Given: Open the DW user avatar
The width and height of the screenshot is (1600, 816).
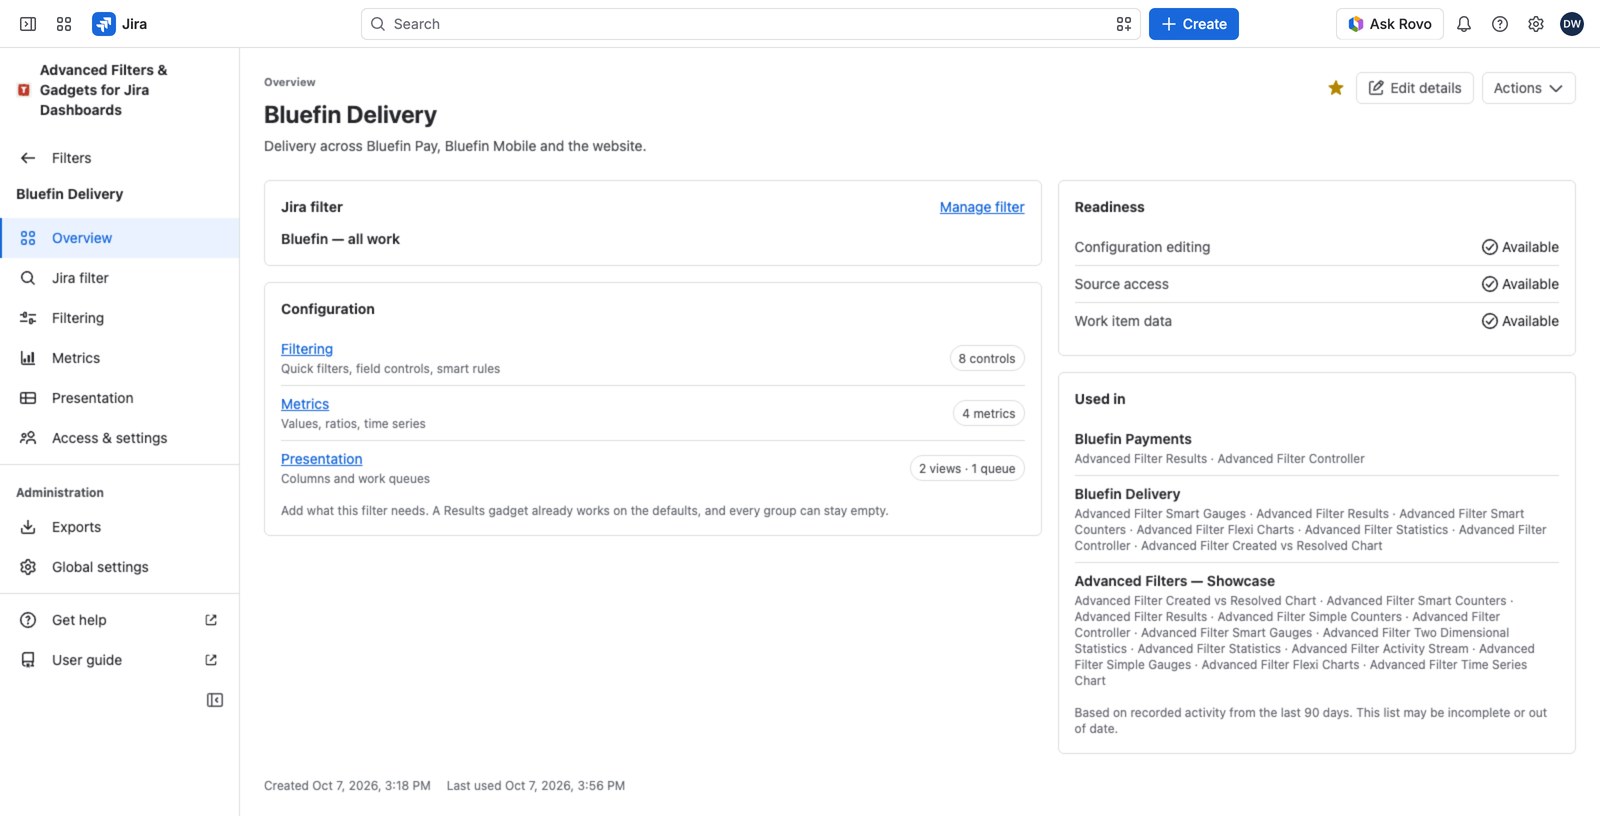Looking at the screenshot, I should pyautogui.click(x=1572, y=24).
